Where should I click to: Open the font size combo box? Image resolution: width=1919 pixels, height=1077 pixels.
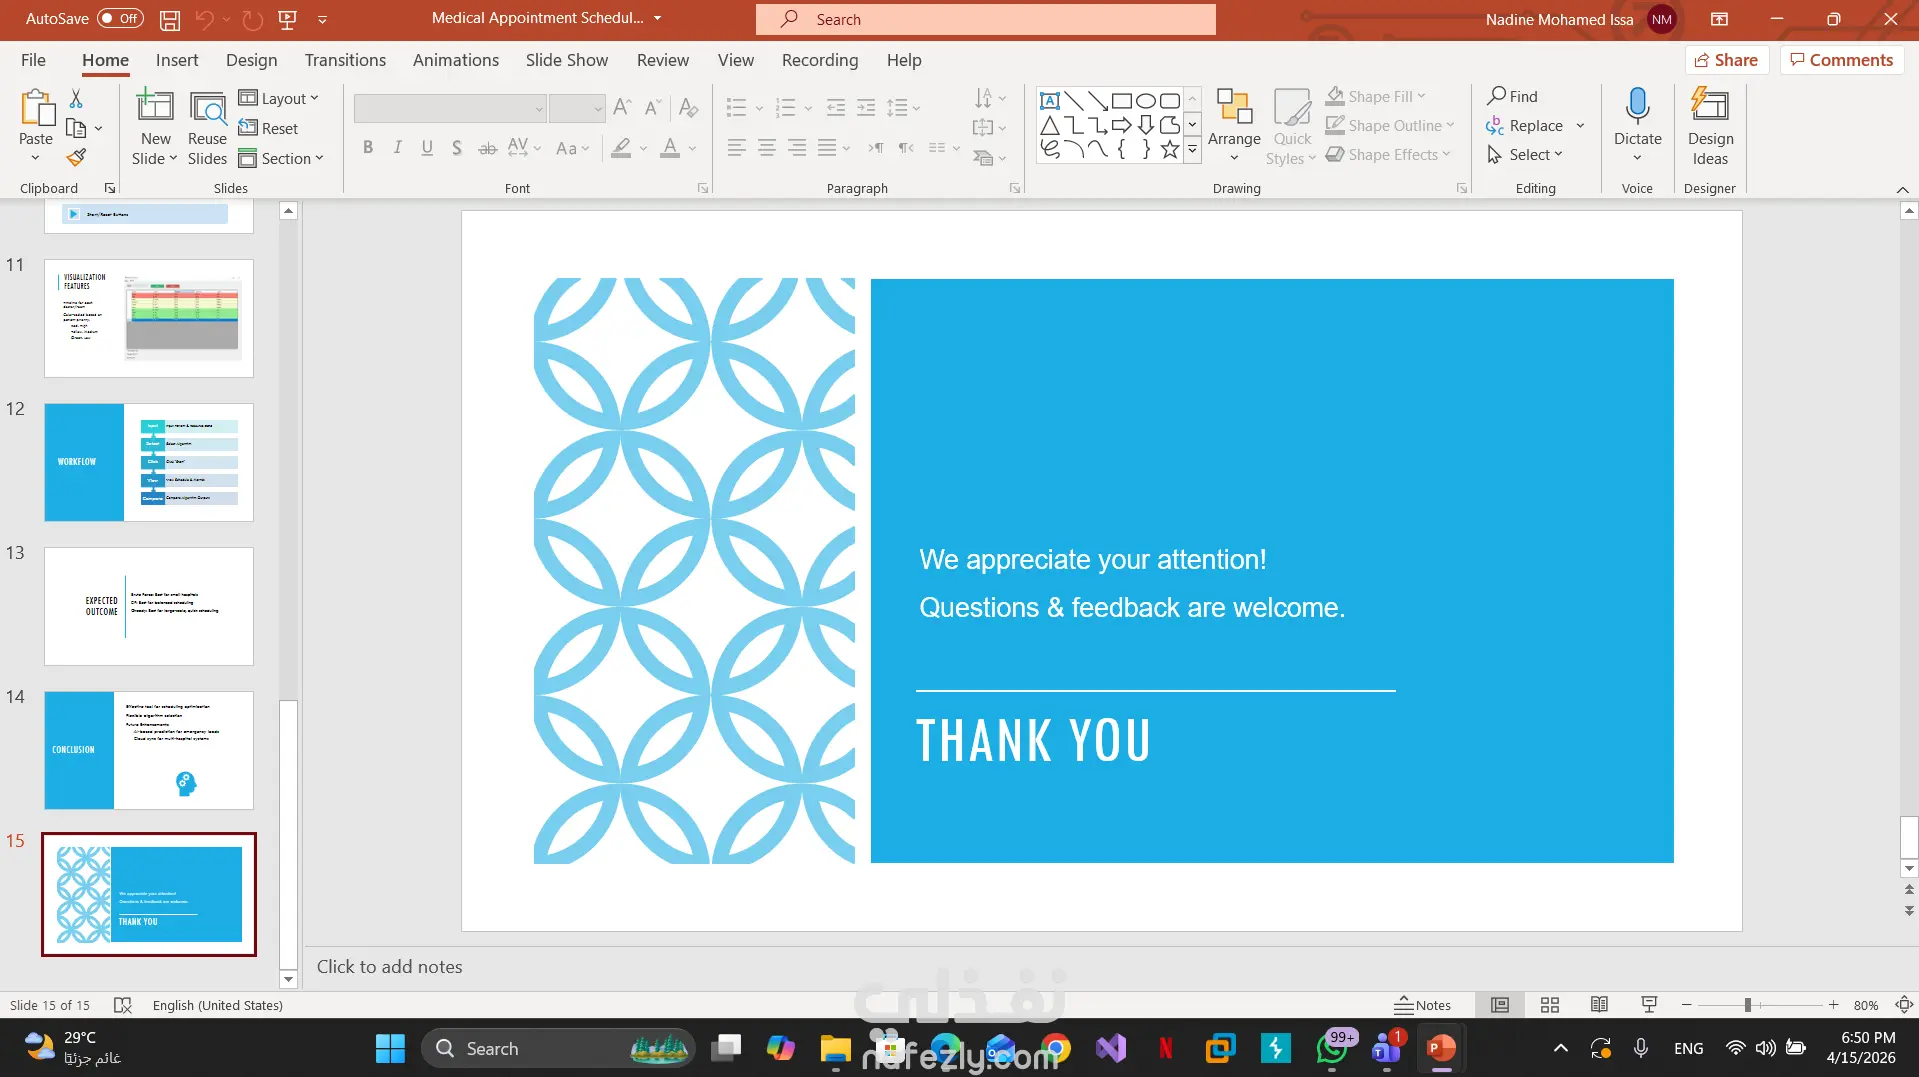pos(577,108)
